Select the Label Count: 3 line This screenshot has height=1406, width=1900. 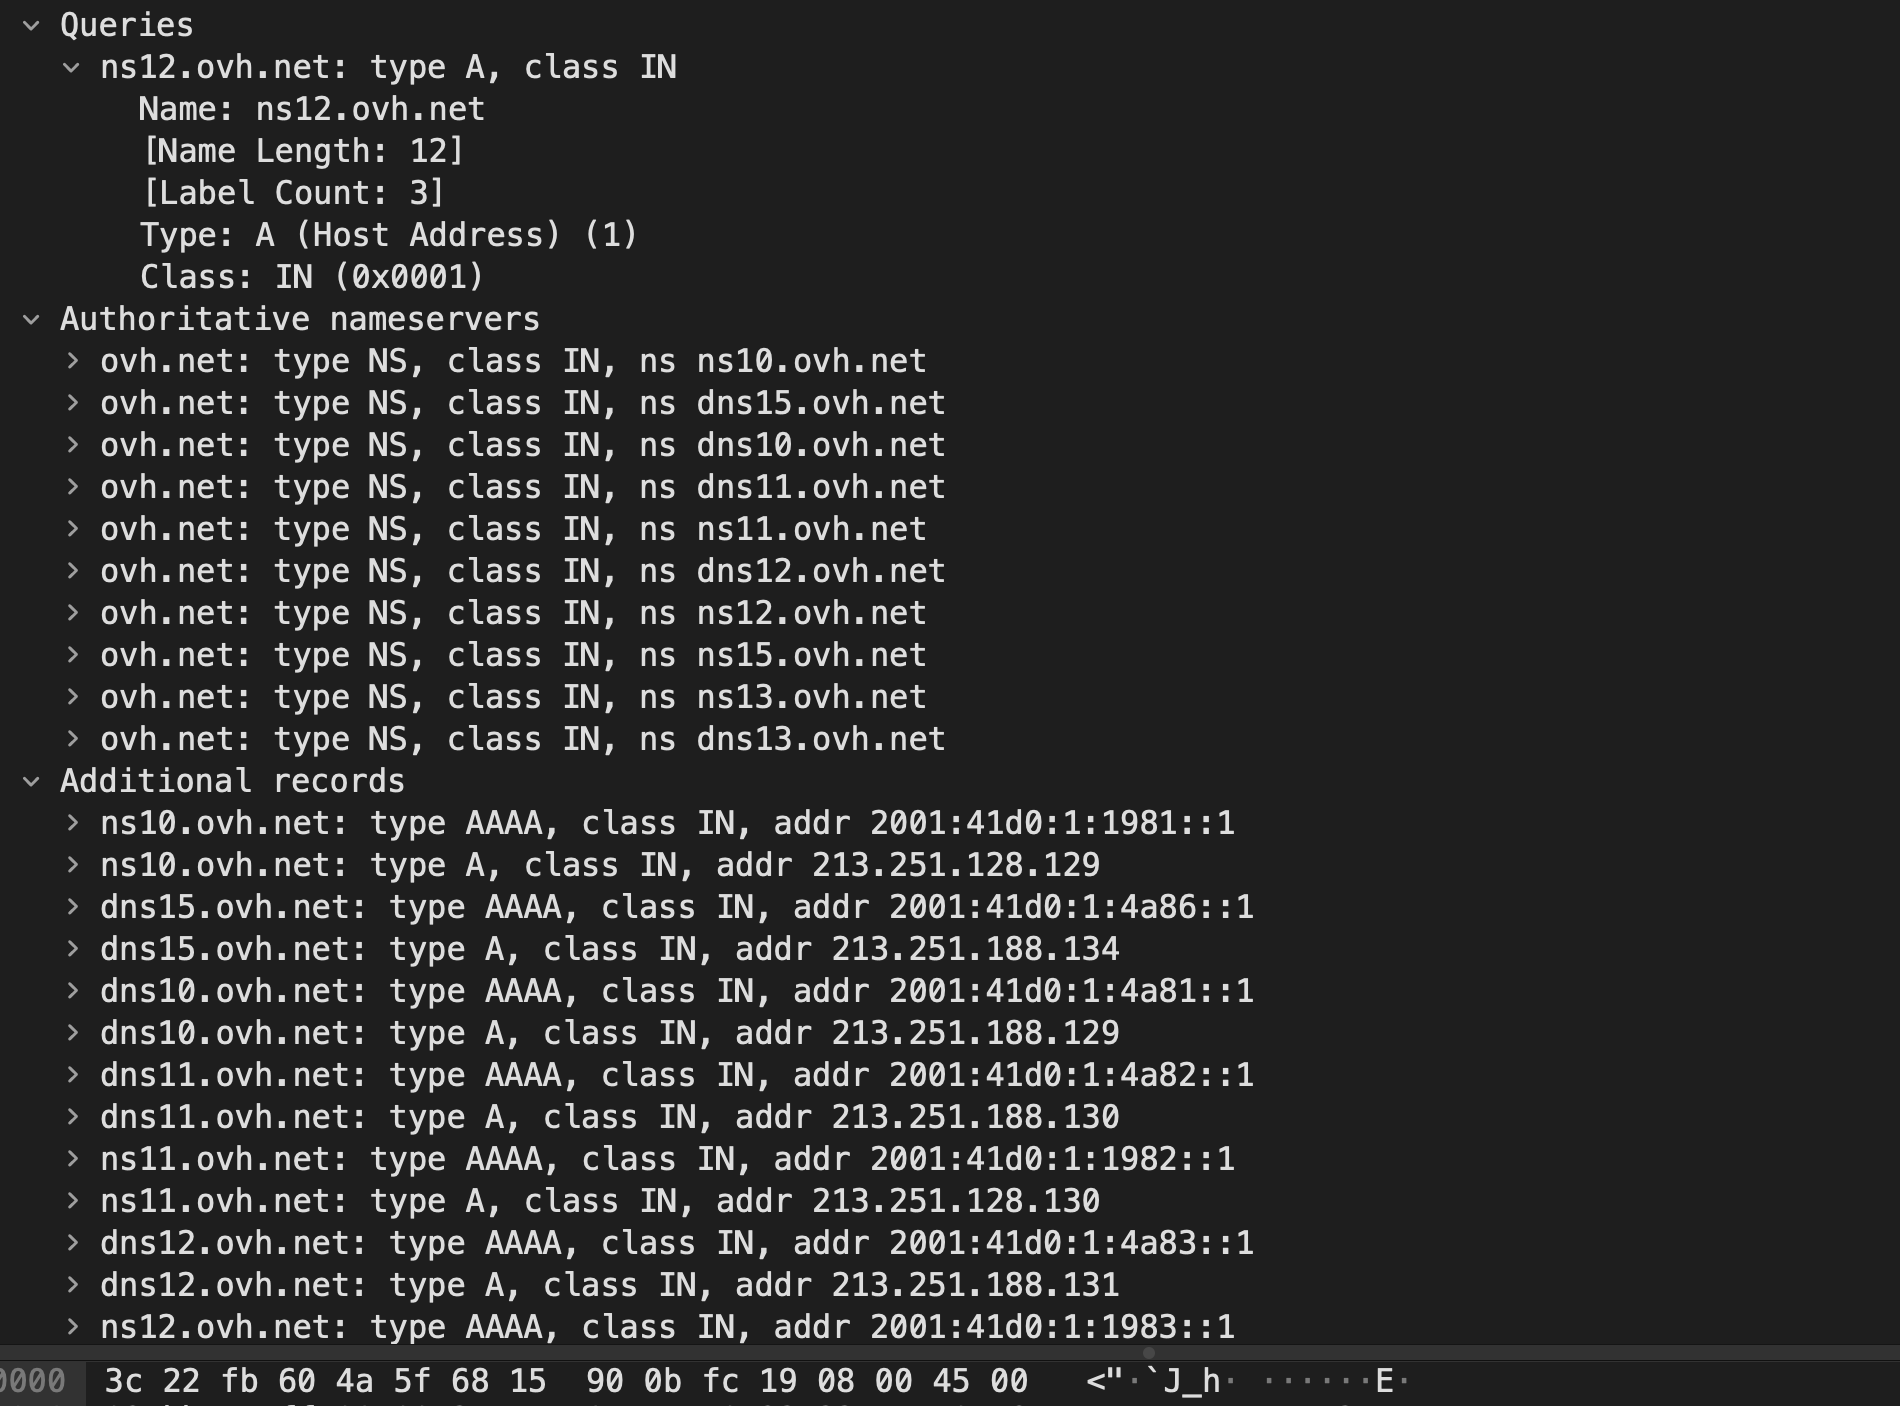[x=294, y=193]
